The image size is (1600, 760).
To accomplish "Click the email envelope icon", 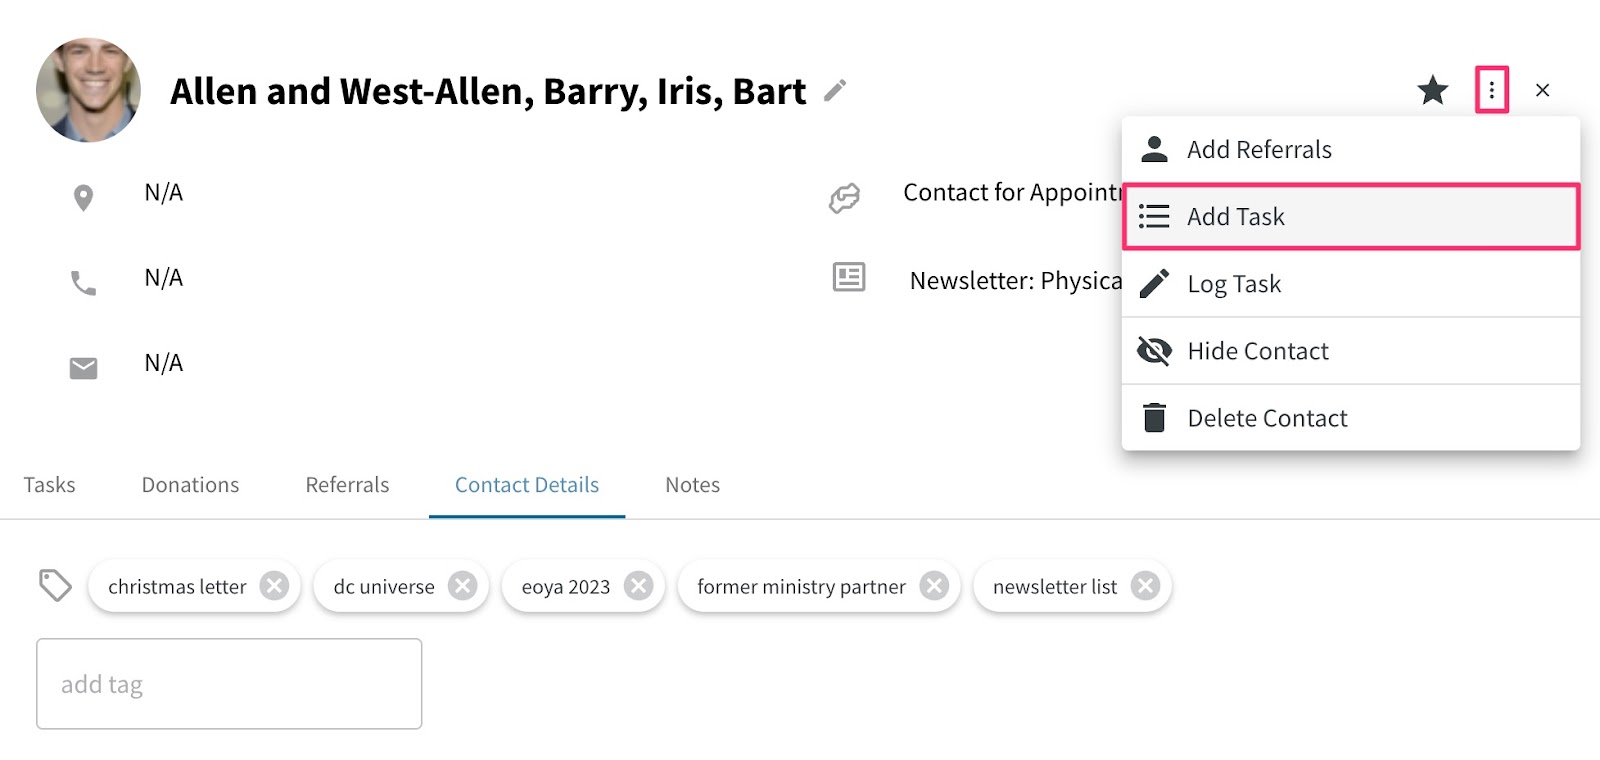I will point(83,368).
